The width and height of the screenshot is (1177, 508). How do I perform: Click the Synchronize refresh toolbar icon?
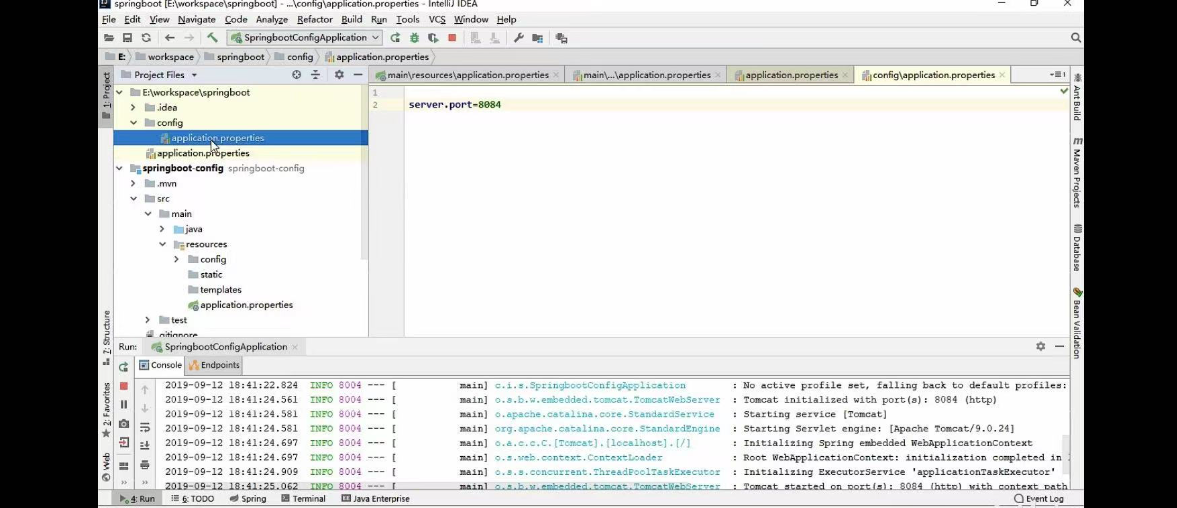(x=146, y=38)
